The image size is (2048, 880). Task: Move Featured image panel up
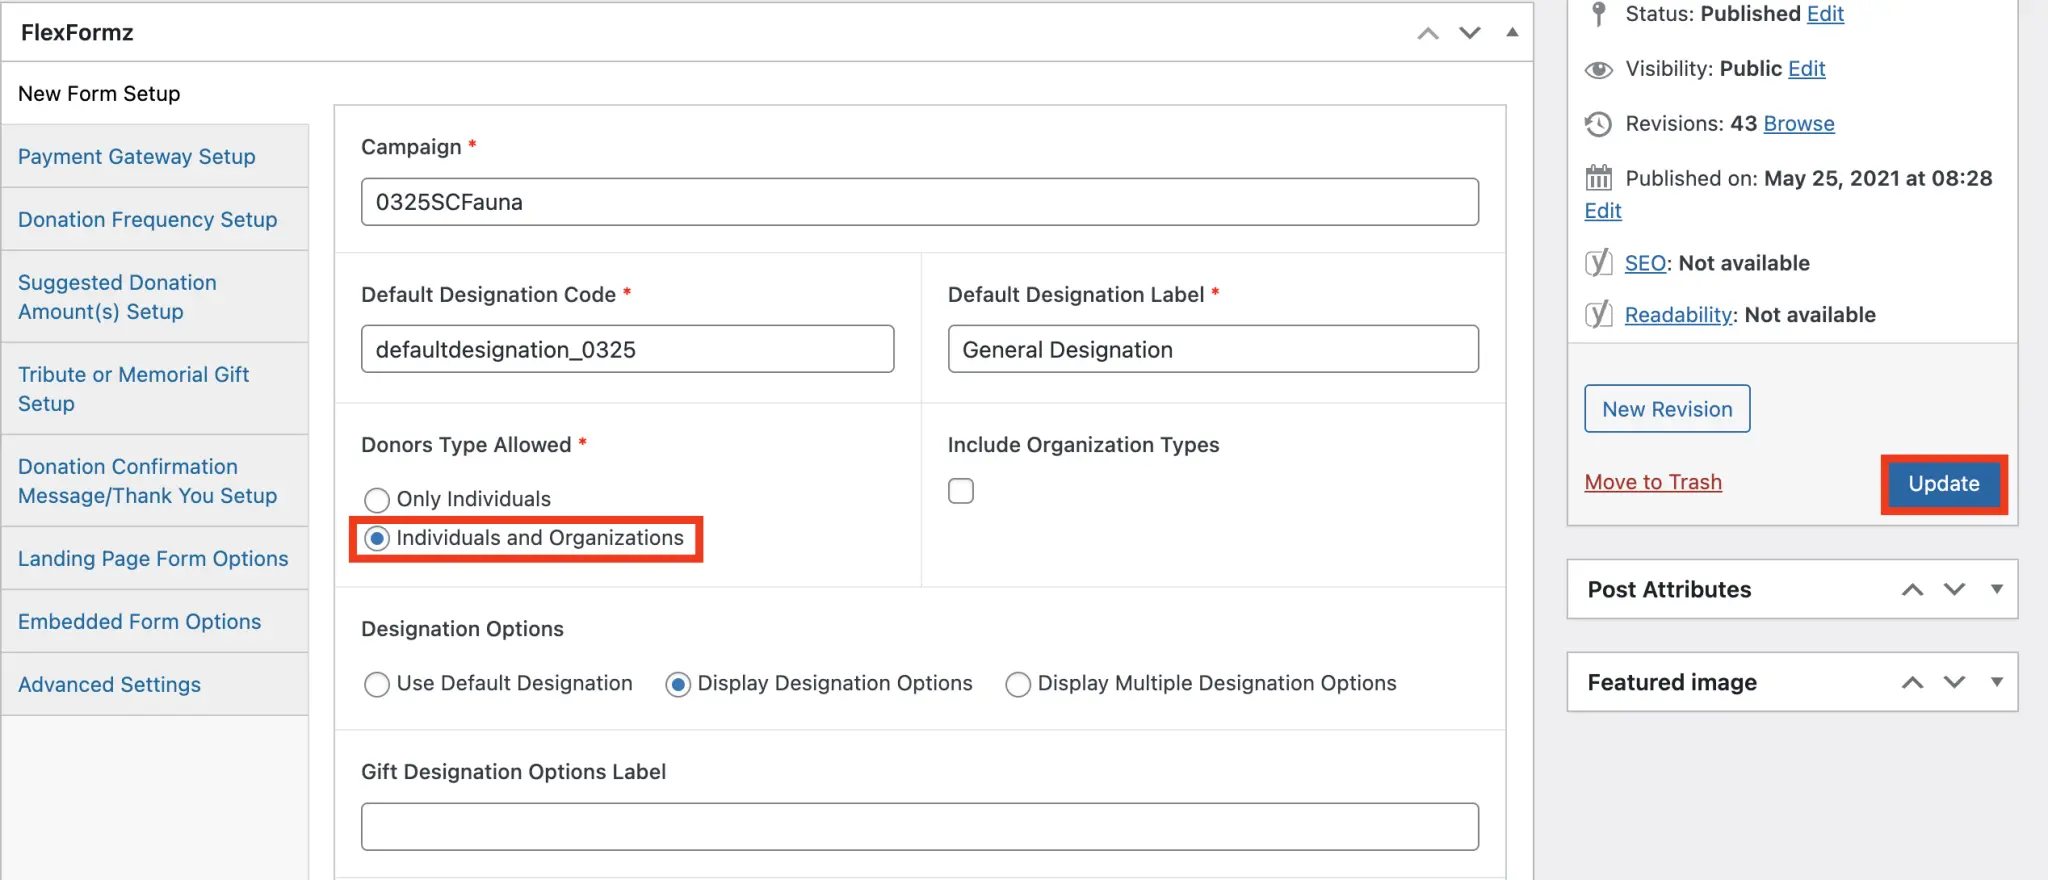[1912, 682]
